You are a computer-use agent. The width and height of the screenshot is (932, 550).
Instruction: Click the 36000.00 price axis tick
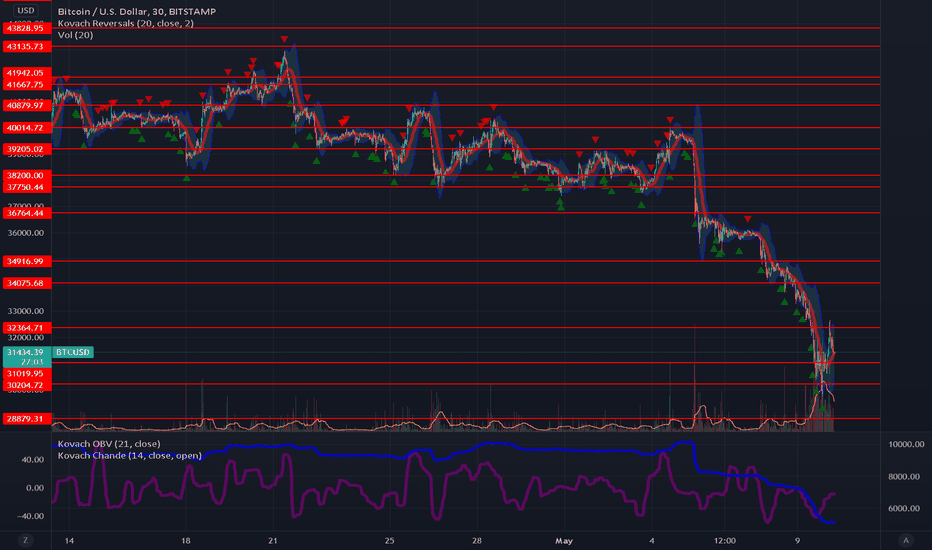click(26, 232)
